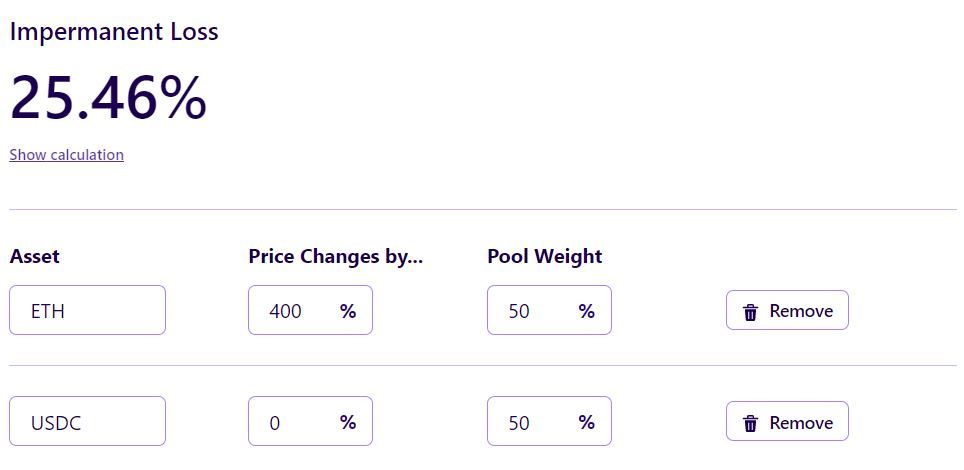Click the Price Changes by... column header

coord(335,256)
